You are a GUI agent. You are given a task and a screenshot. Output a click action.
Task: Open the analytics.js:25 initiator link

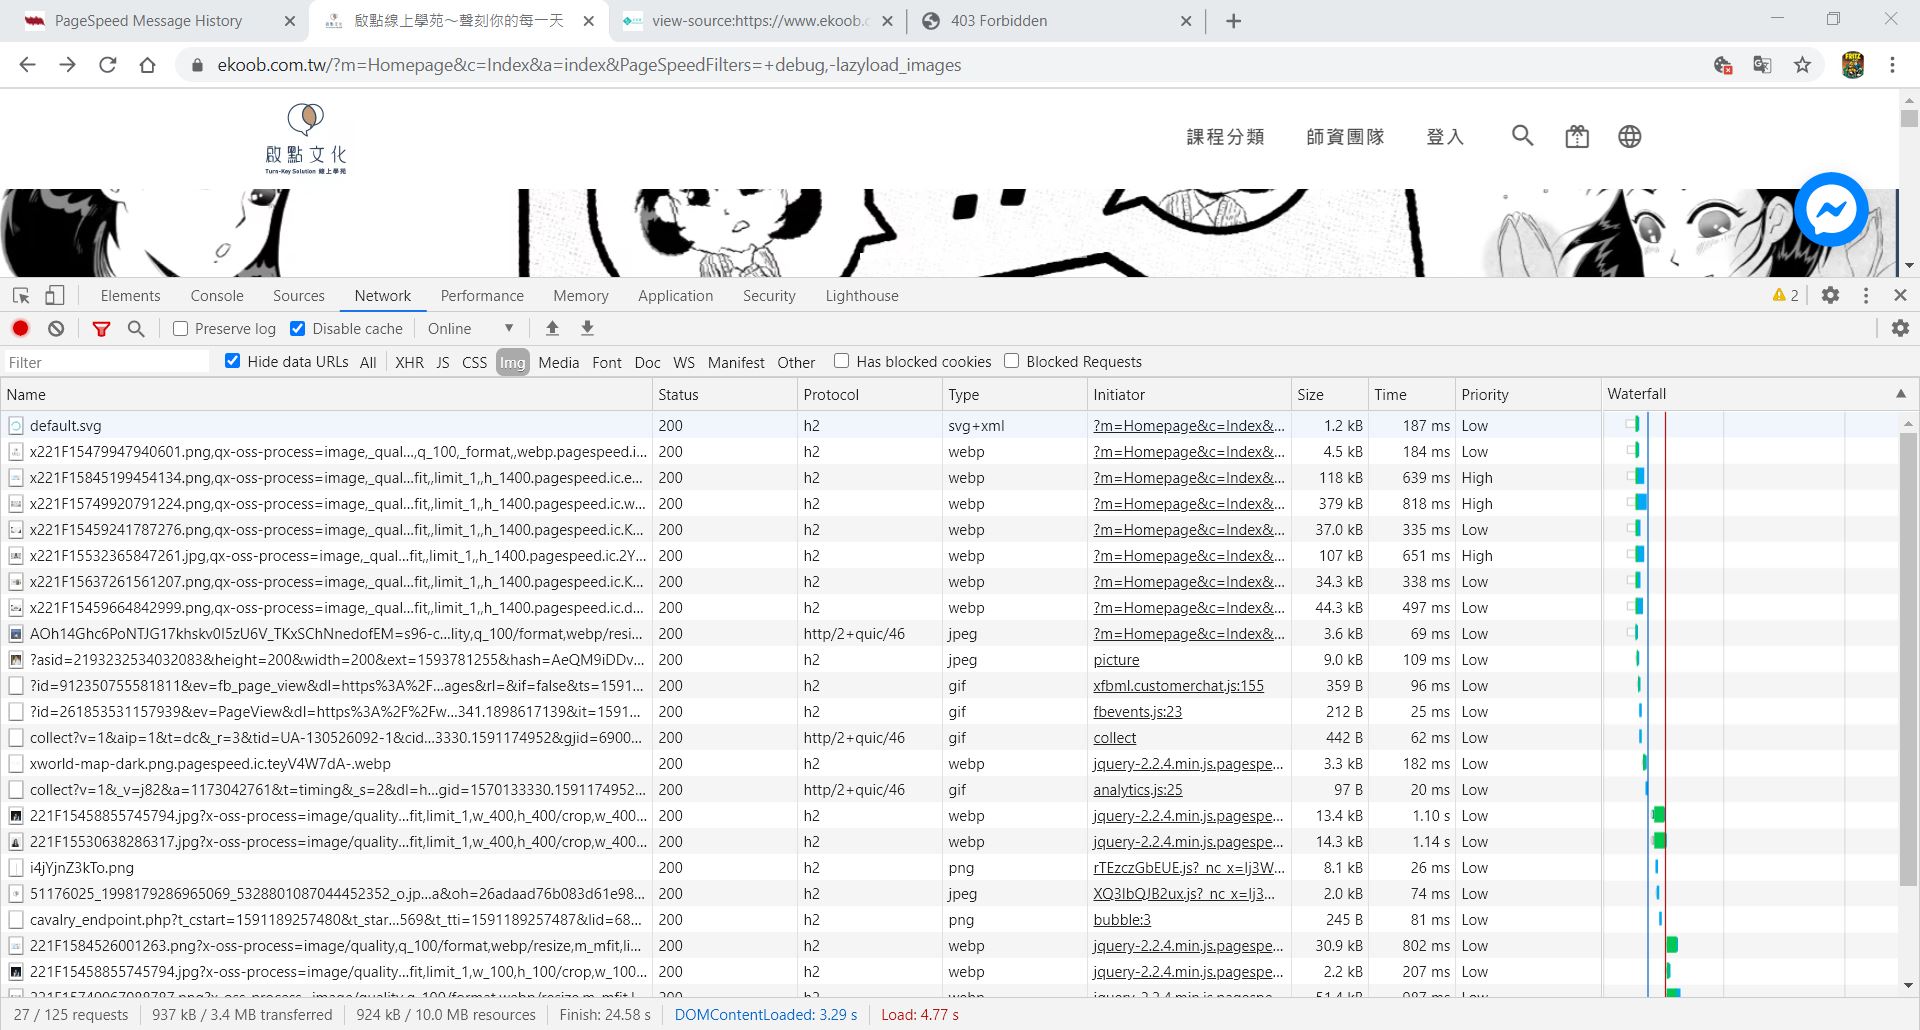1137,790
